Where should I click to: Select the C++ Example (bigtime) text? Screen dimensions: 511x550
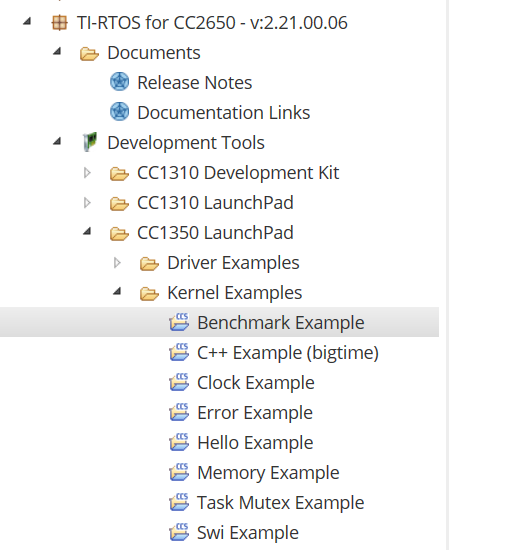coord(288,353)
